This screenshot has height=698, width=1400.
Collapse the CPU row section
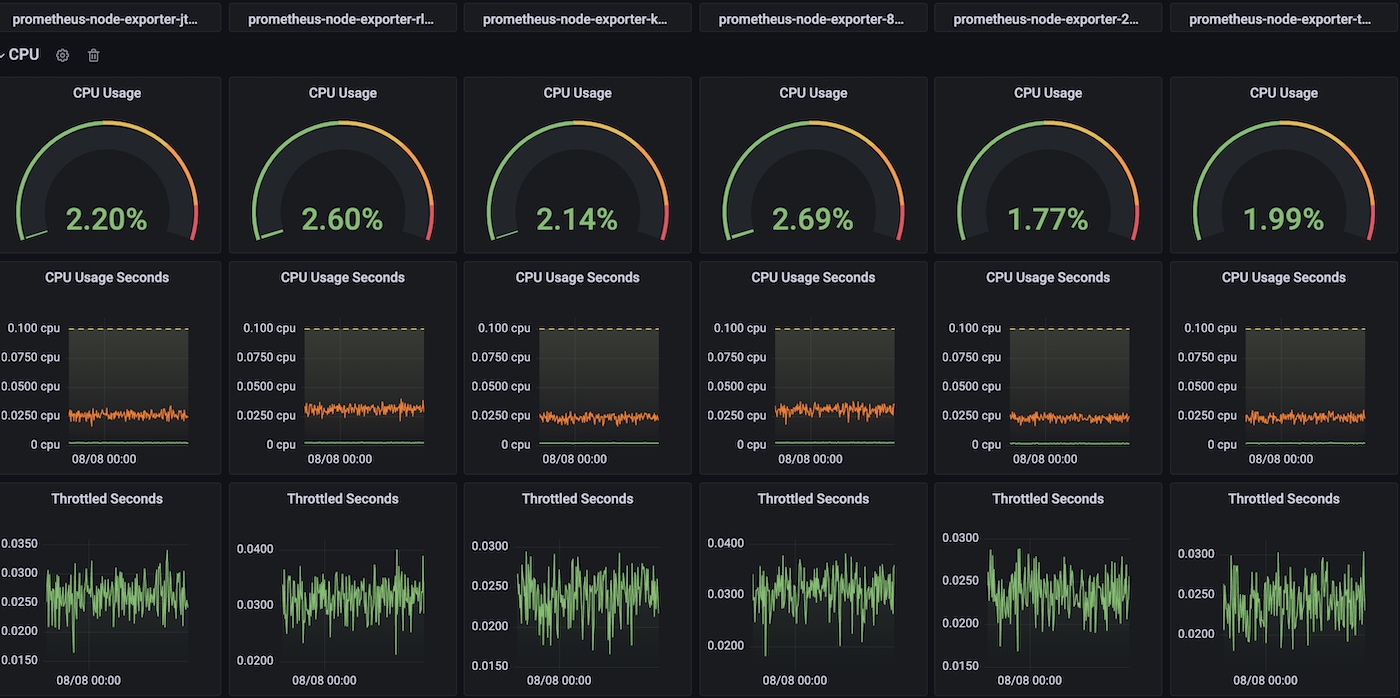(22, 55)
